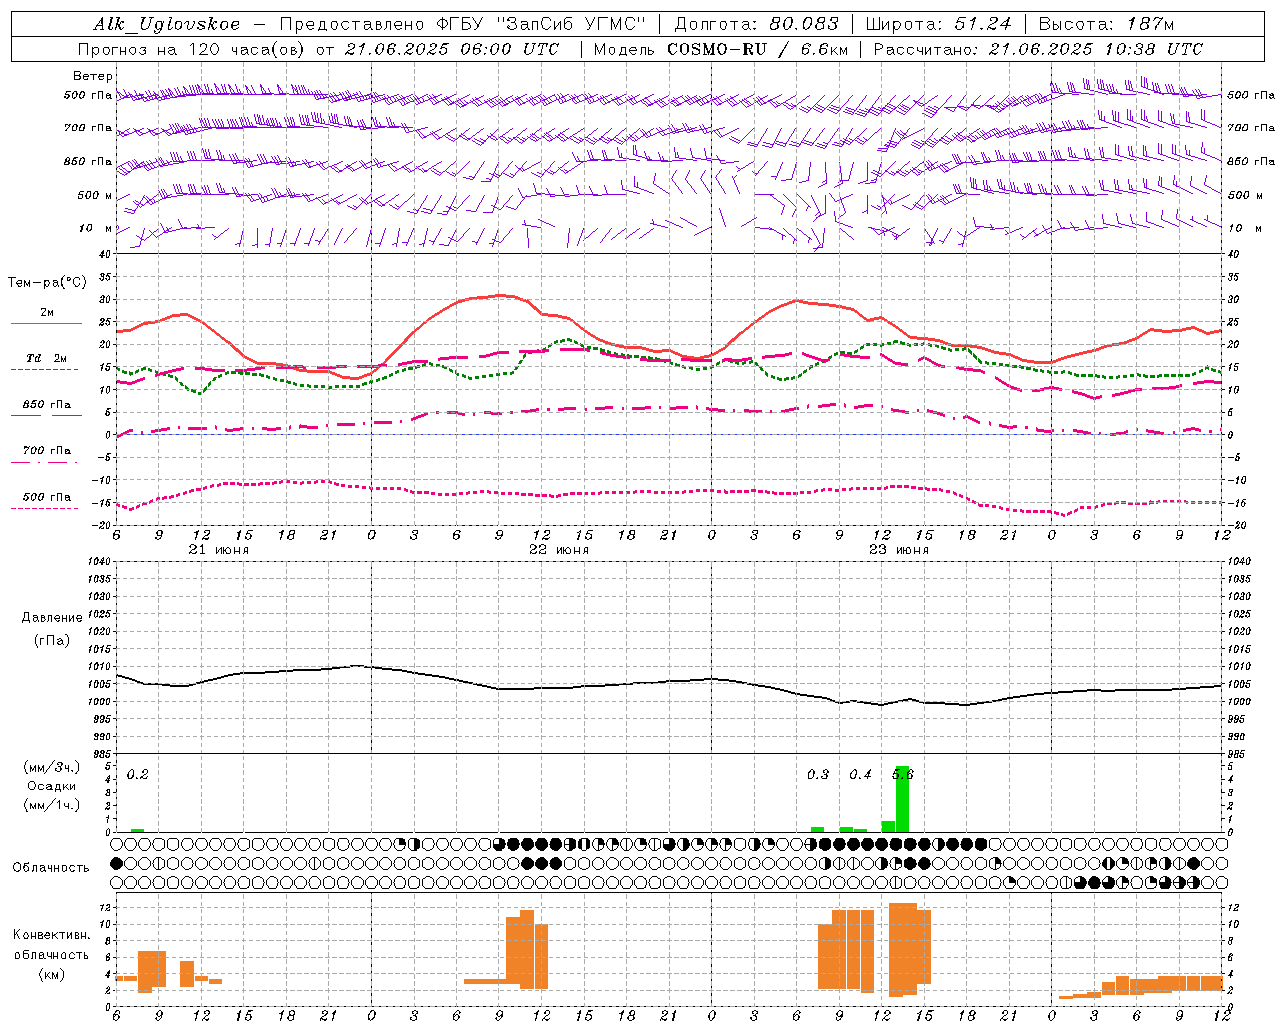Click the Td 2м dew point legend label
Viewport: 1280px width, 1024px height.
(x=47, y=358)
